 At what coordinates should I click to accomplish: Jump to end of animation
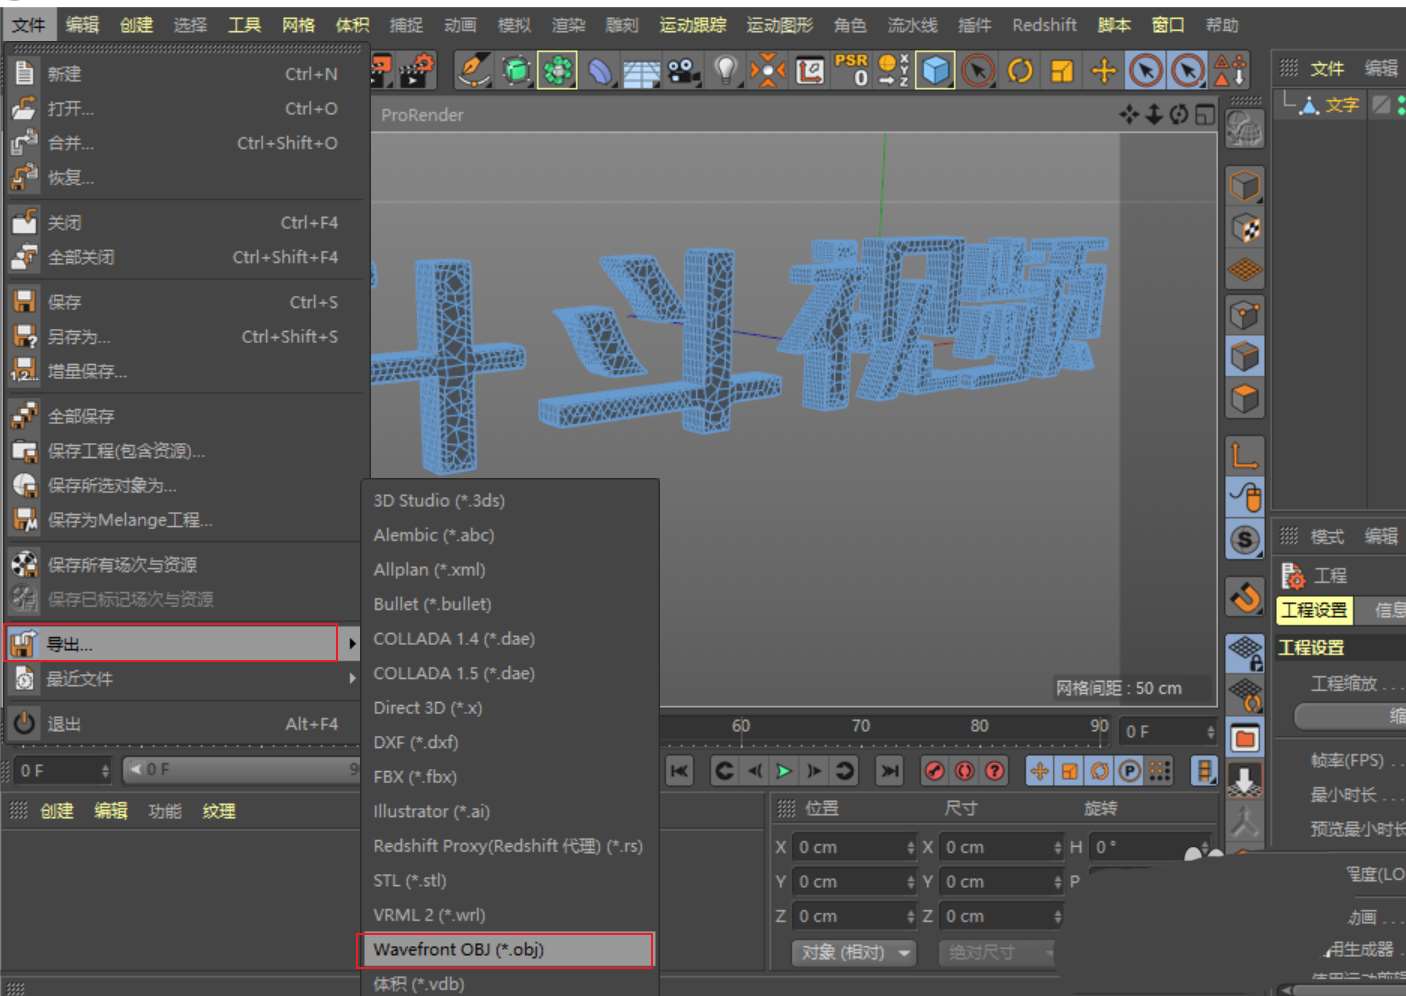[x=889, y=770]
